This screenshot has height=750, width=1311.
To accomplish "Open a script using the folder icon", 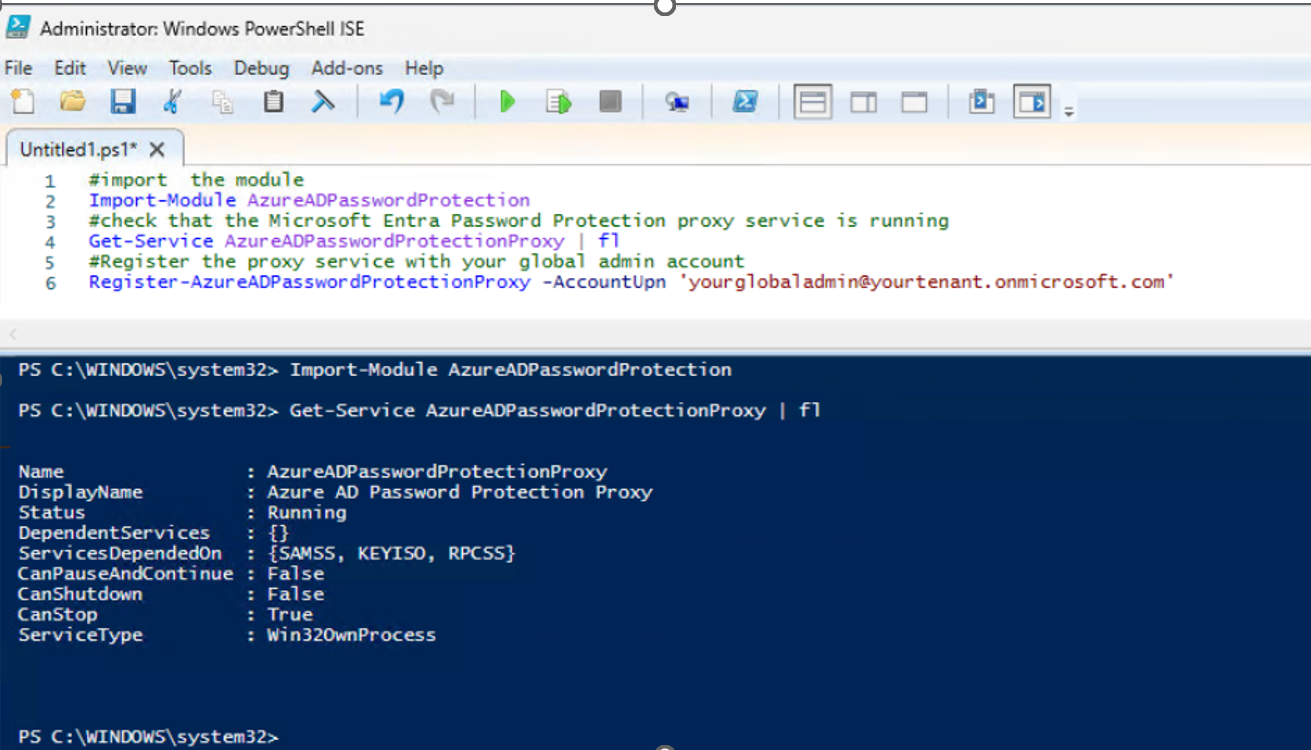I will pos(72,101).
